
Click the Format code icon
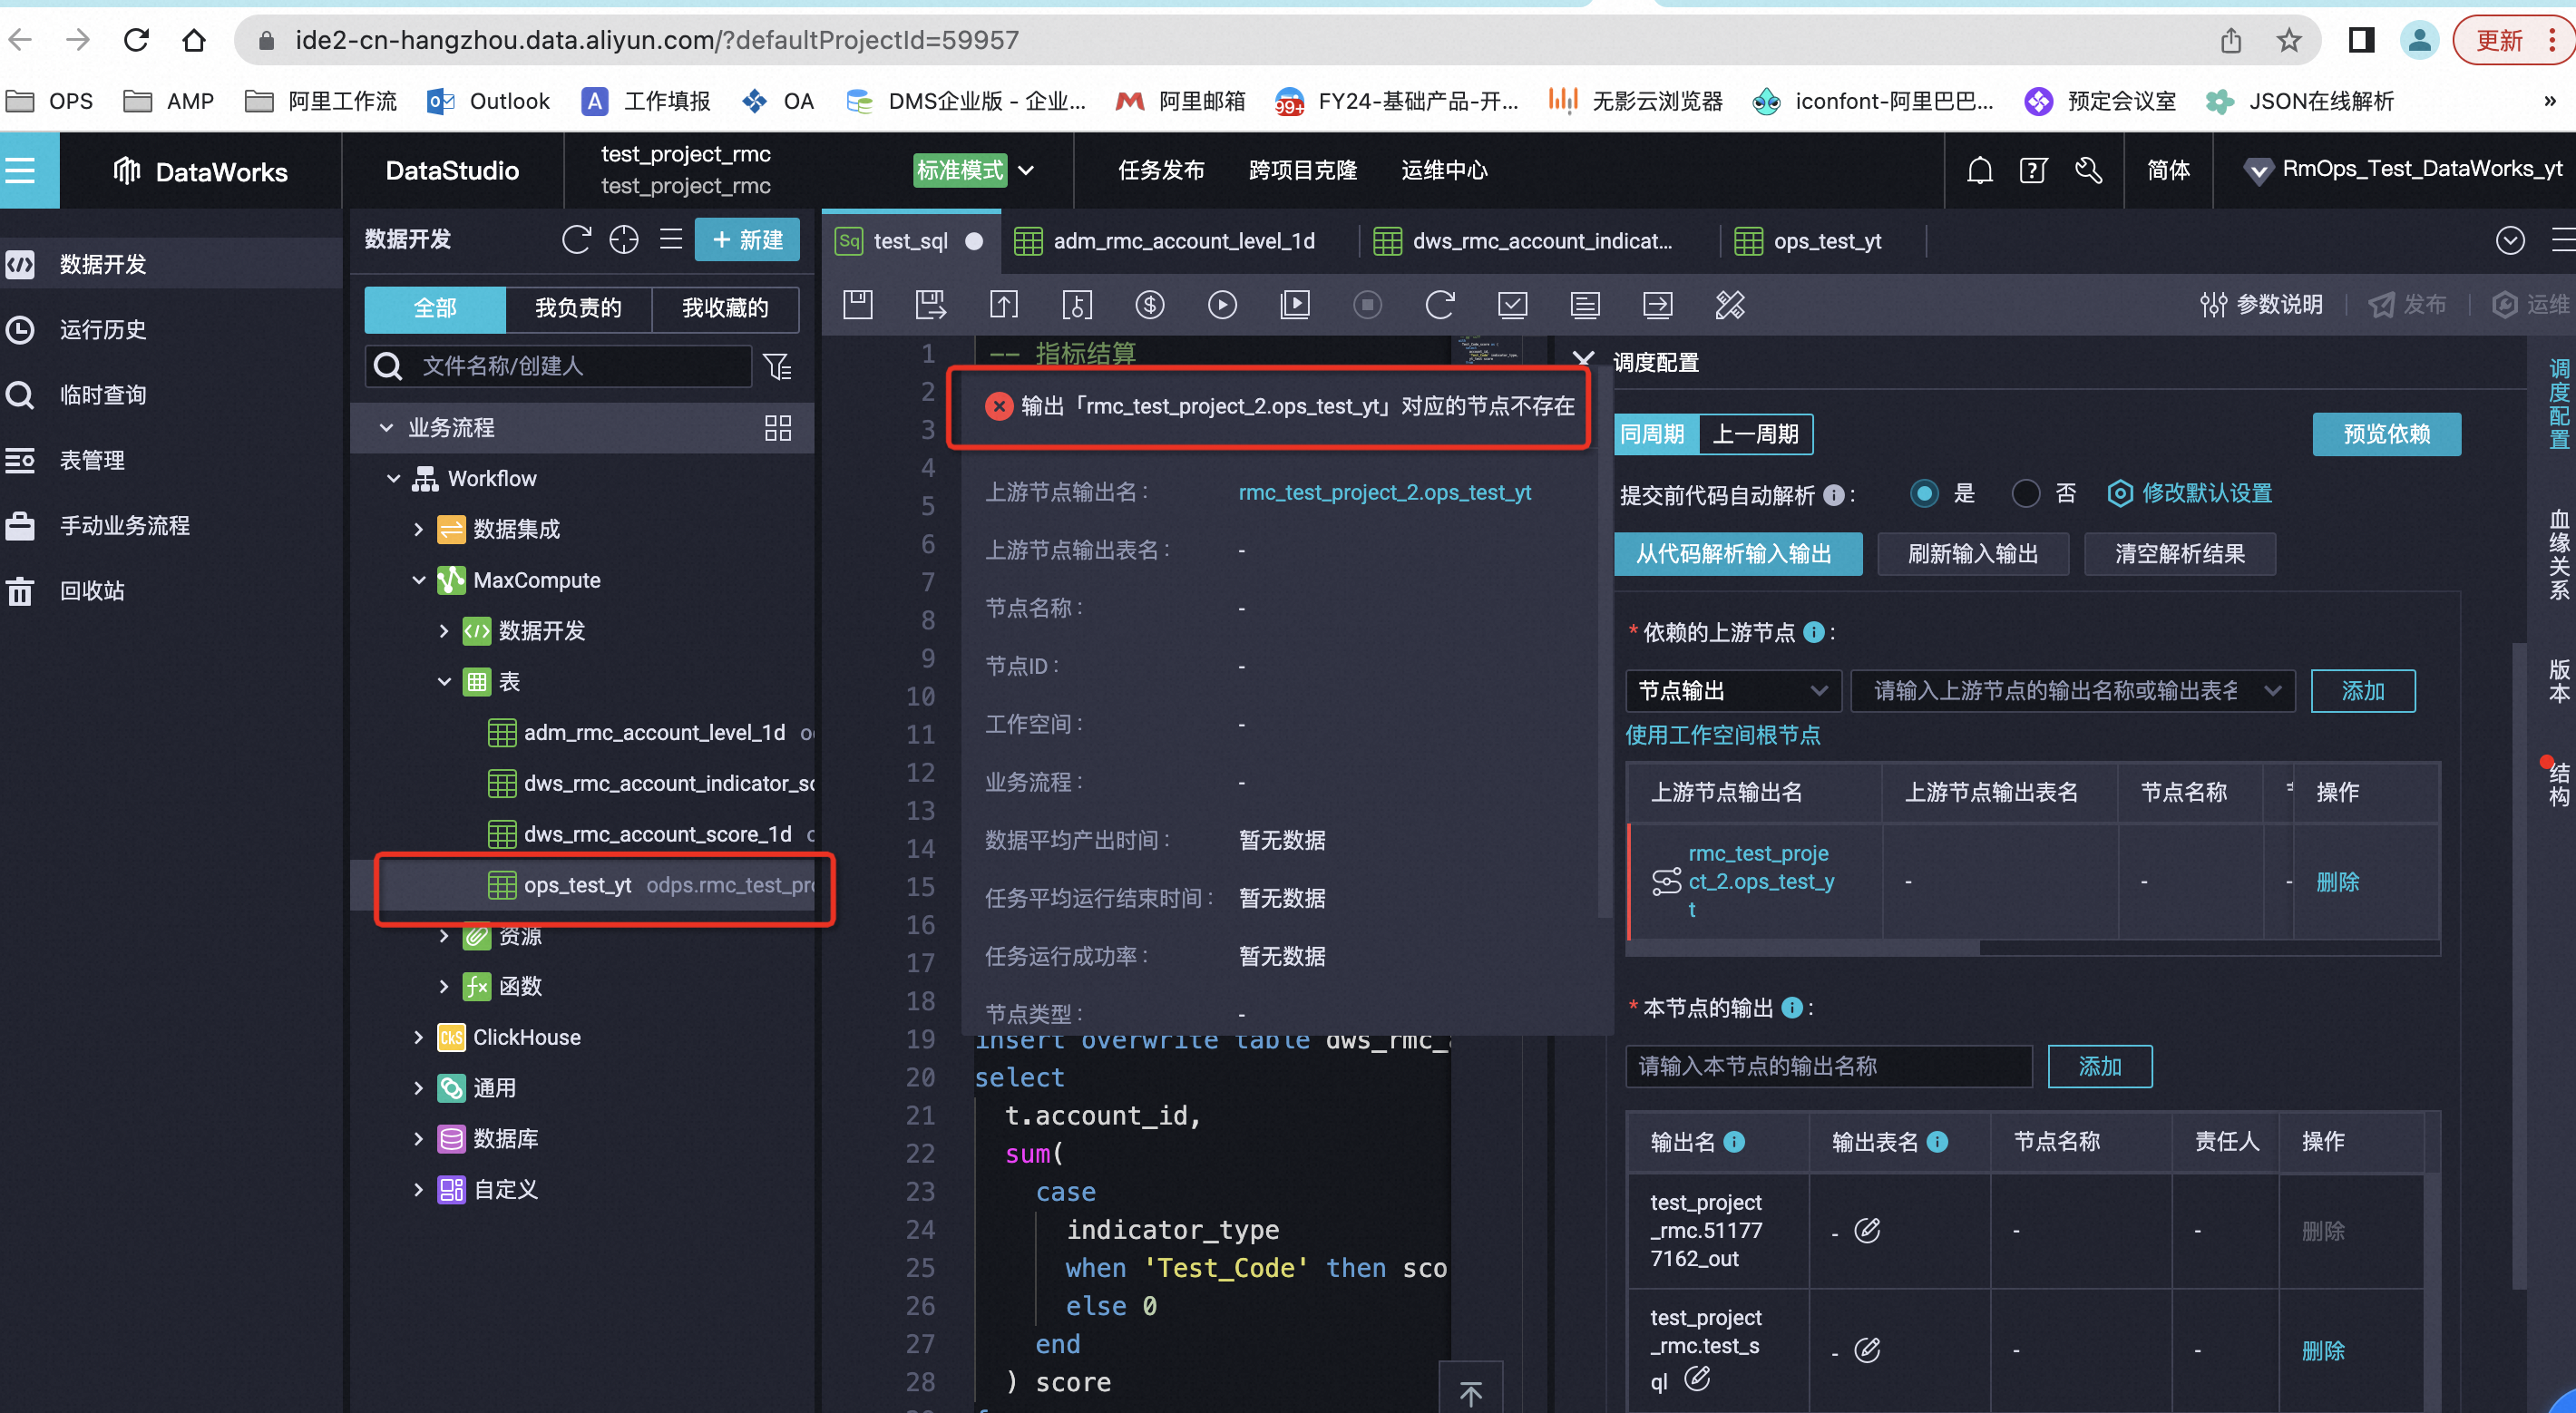tap(1585, 305)
